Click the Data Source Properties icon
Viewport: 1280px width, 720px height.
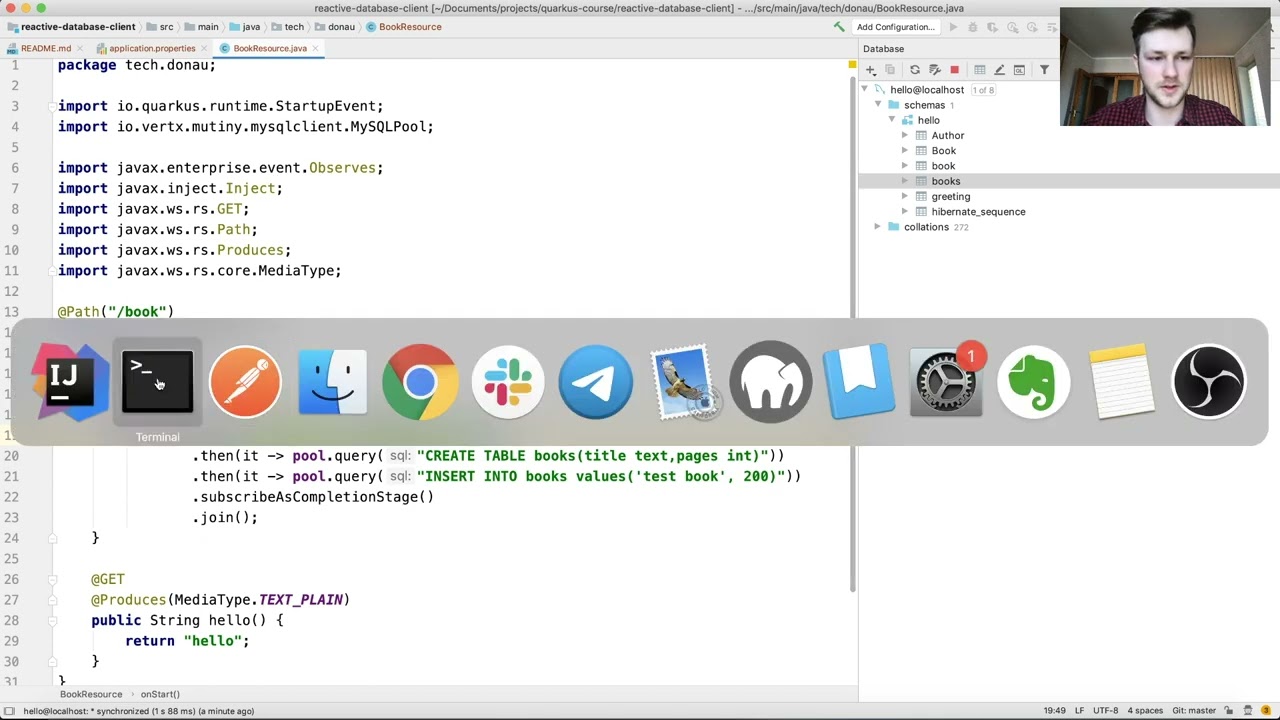point(935,70)
